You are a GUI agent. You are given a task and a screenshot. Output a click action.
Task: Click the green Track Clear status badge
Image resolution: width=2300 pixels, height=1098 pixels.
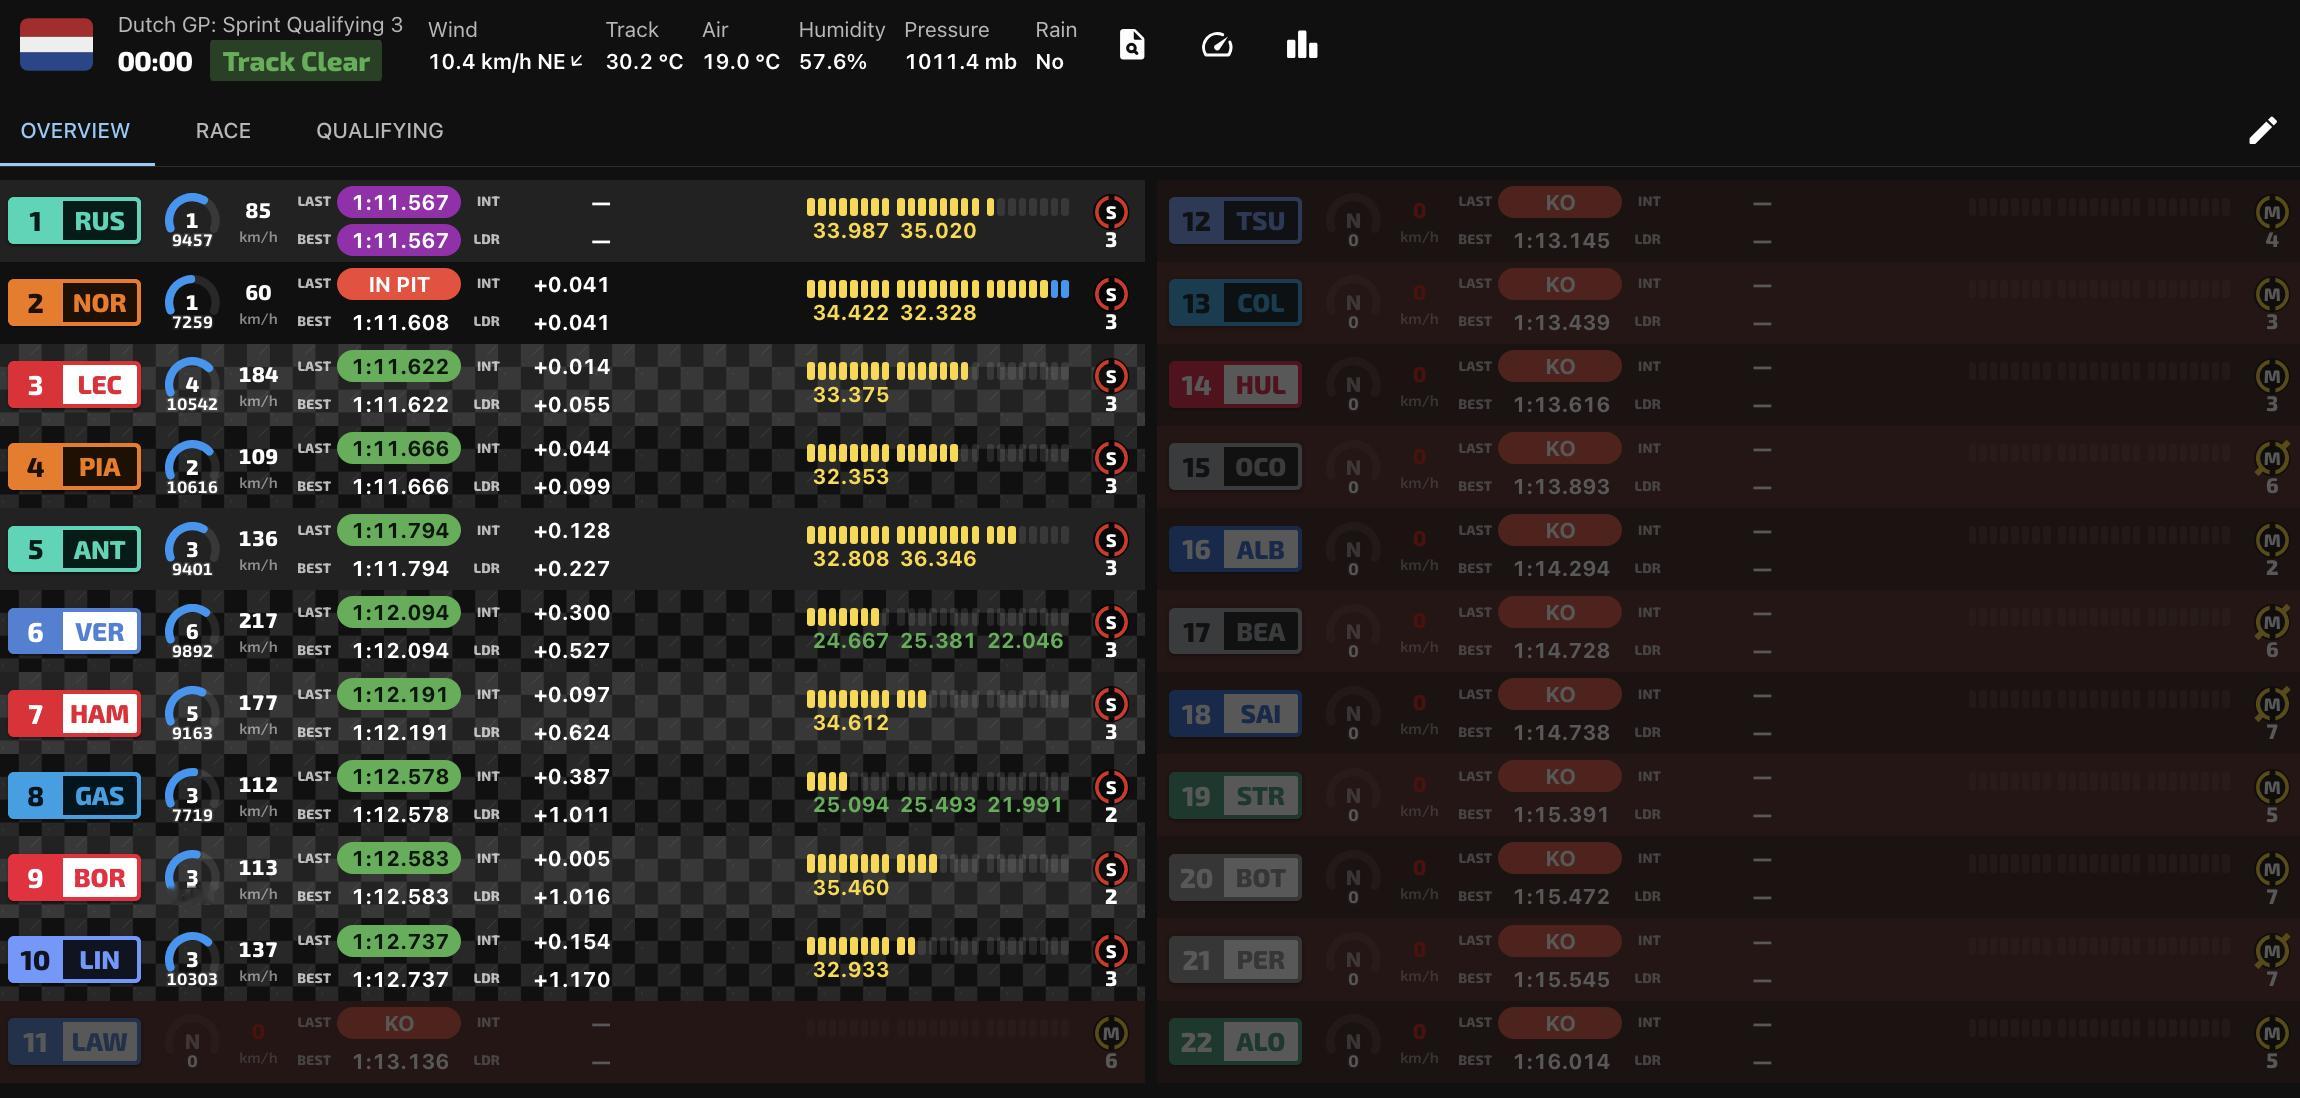[296, 61]
